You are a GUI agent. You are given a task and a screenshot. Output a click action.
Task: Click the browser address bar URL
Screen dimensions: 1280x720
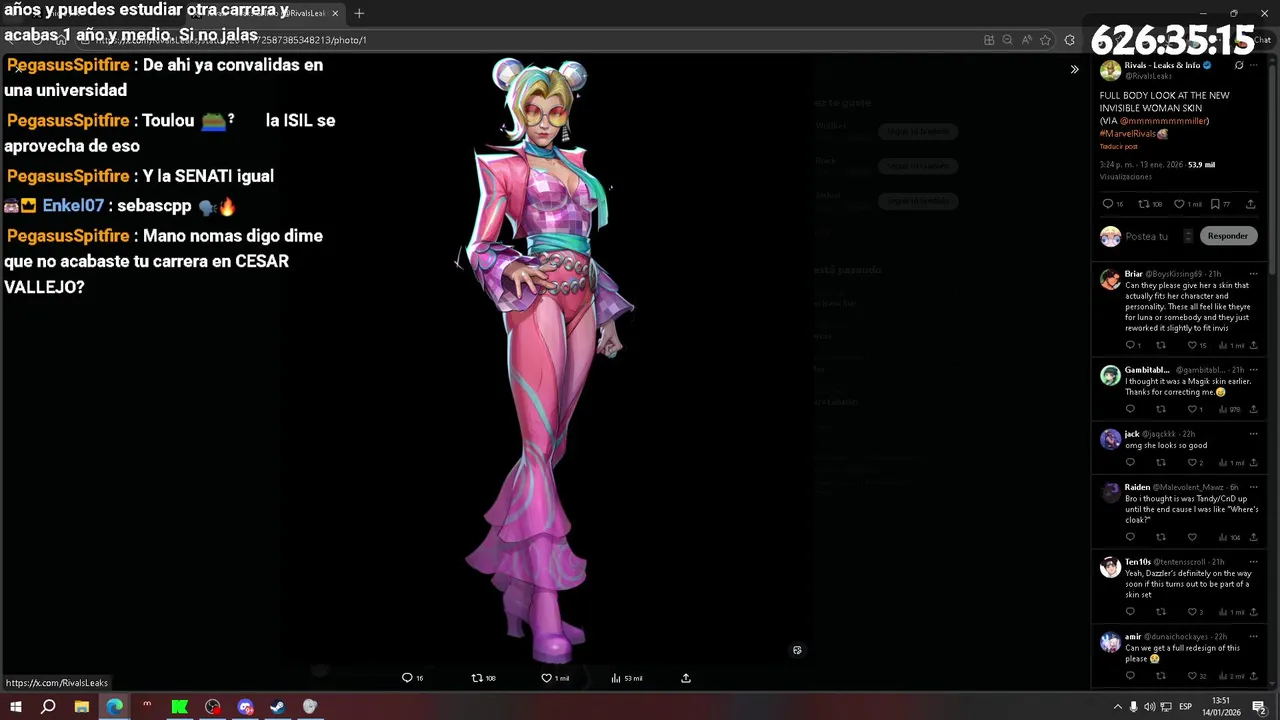point(230,40)
